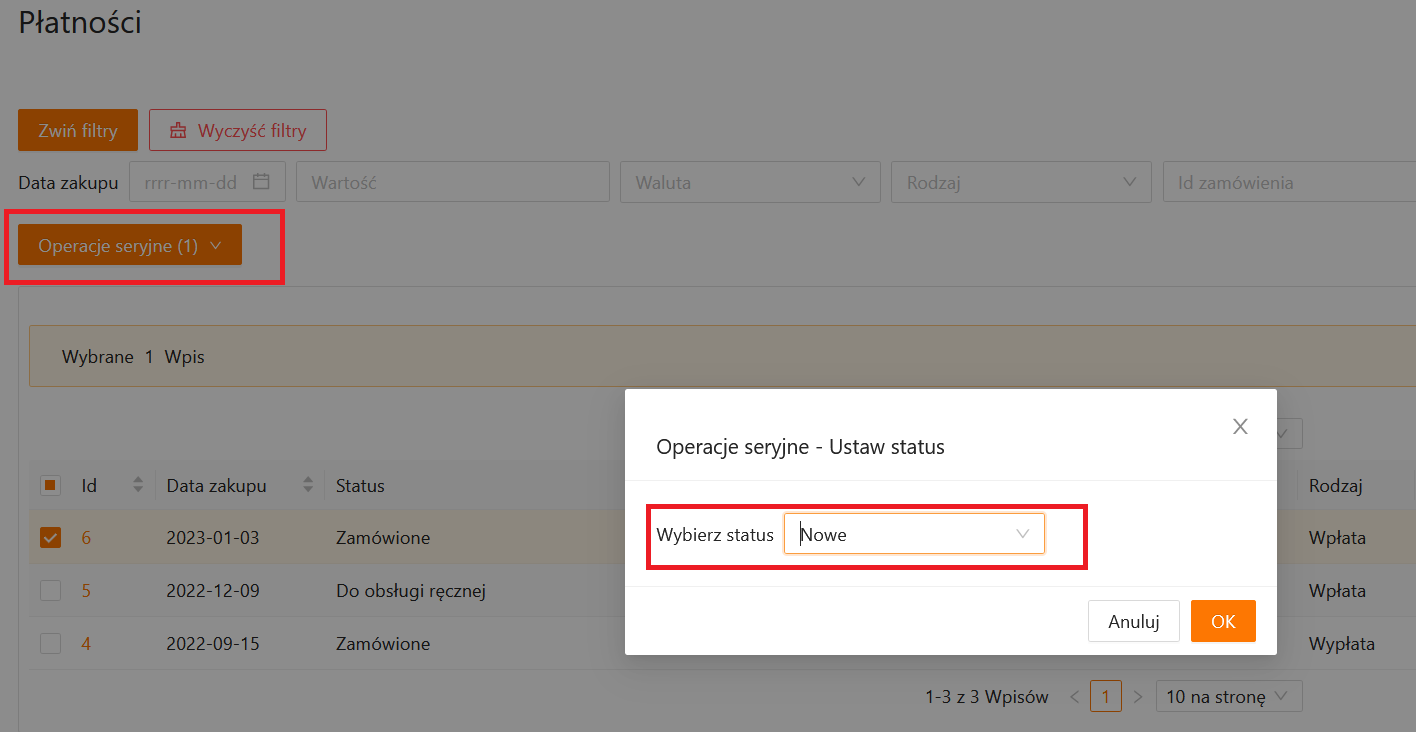Sort Id column using sort arrows
1418x732 pixels.
pyautogui.click(x=138, y=486)
